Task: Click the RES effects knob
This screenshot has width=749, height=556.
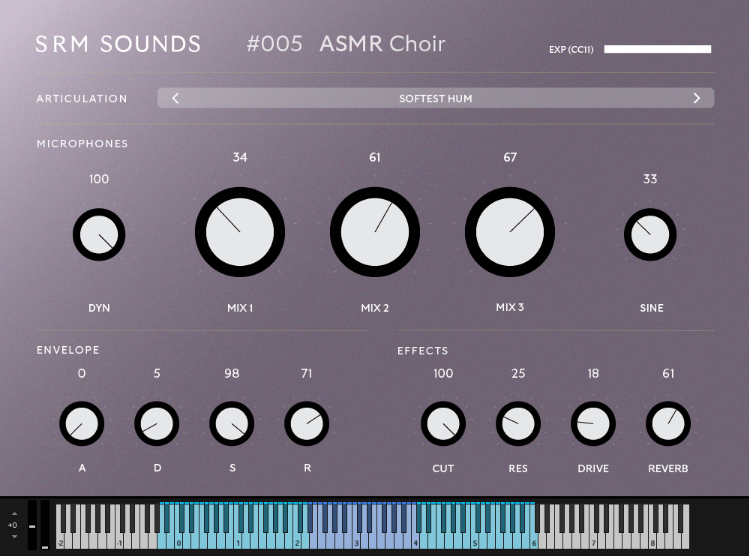Action: (518, 425)
